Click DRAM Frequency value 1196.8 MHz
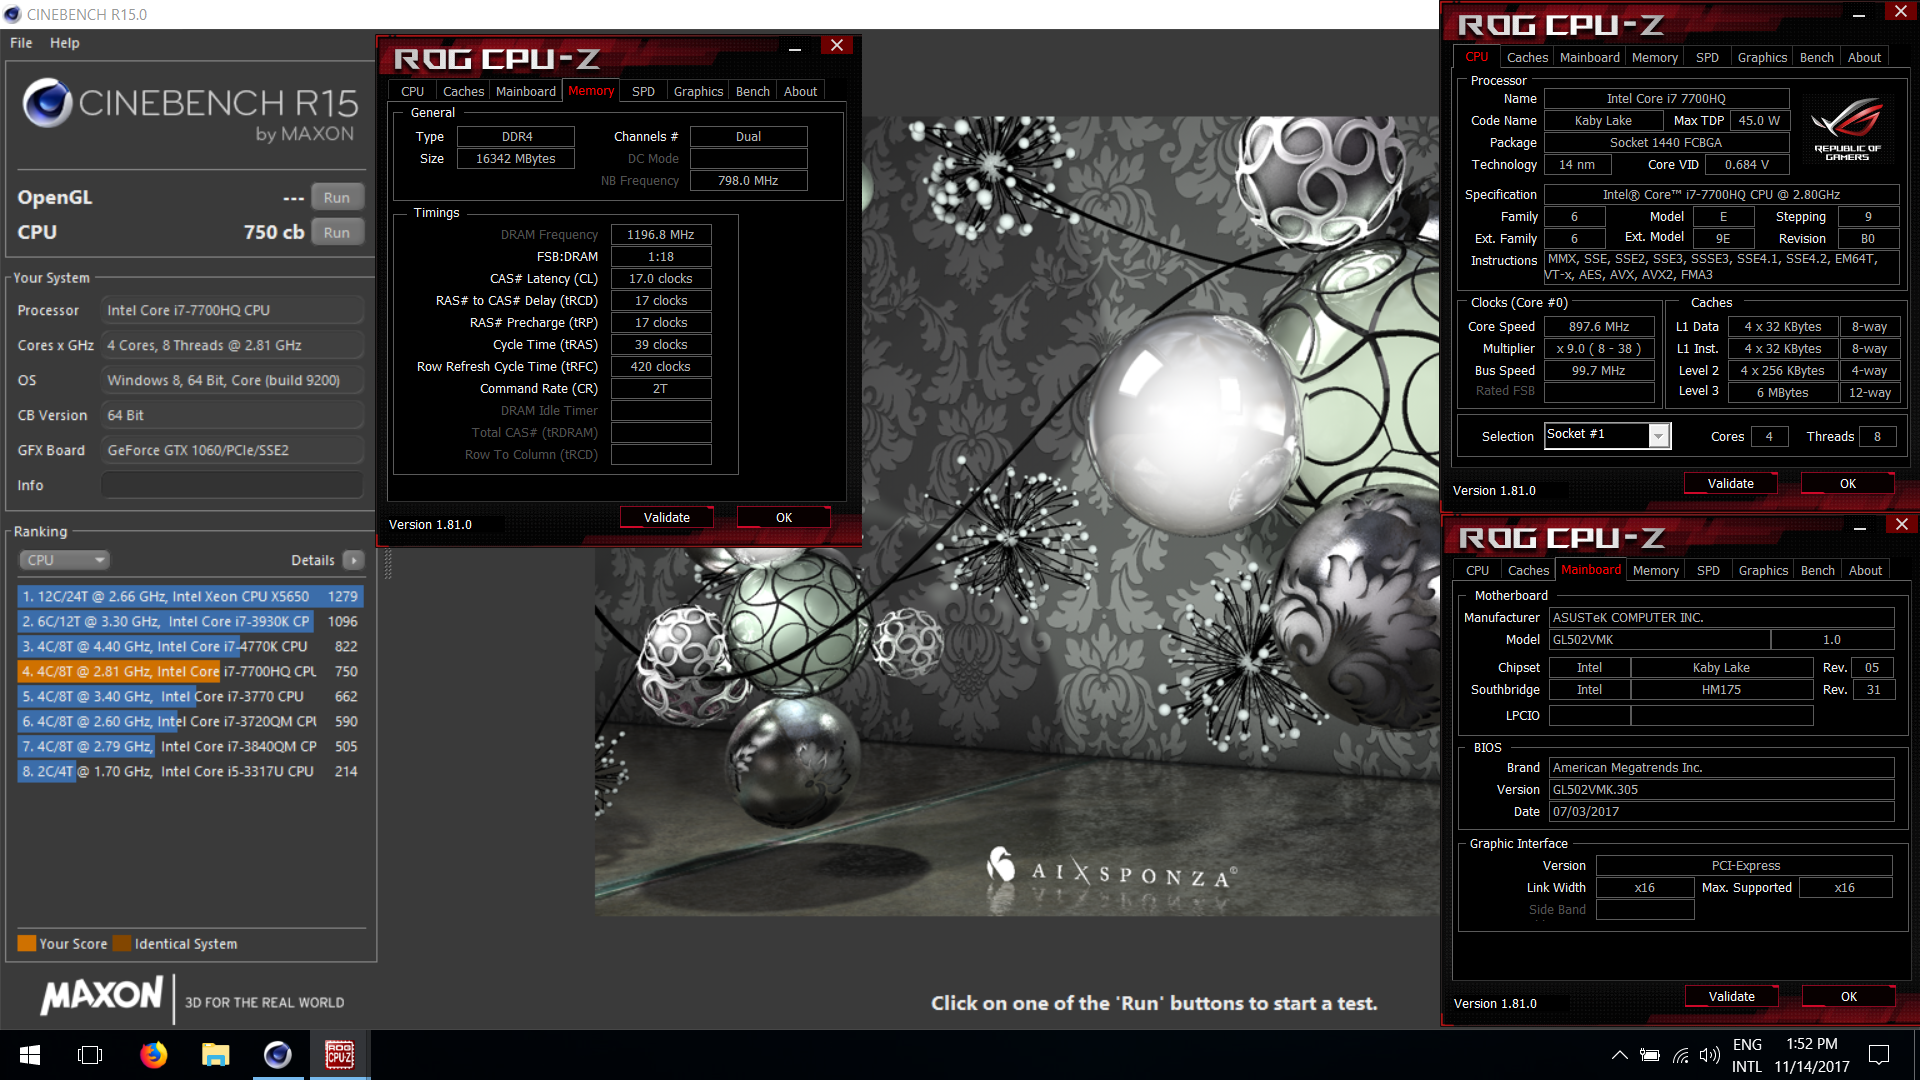The image size is (1920, 1080). (x=660, y=234)
